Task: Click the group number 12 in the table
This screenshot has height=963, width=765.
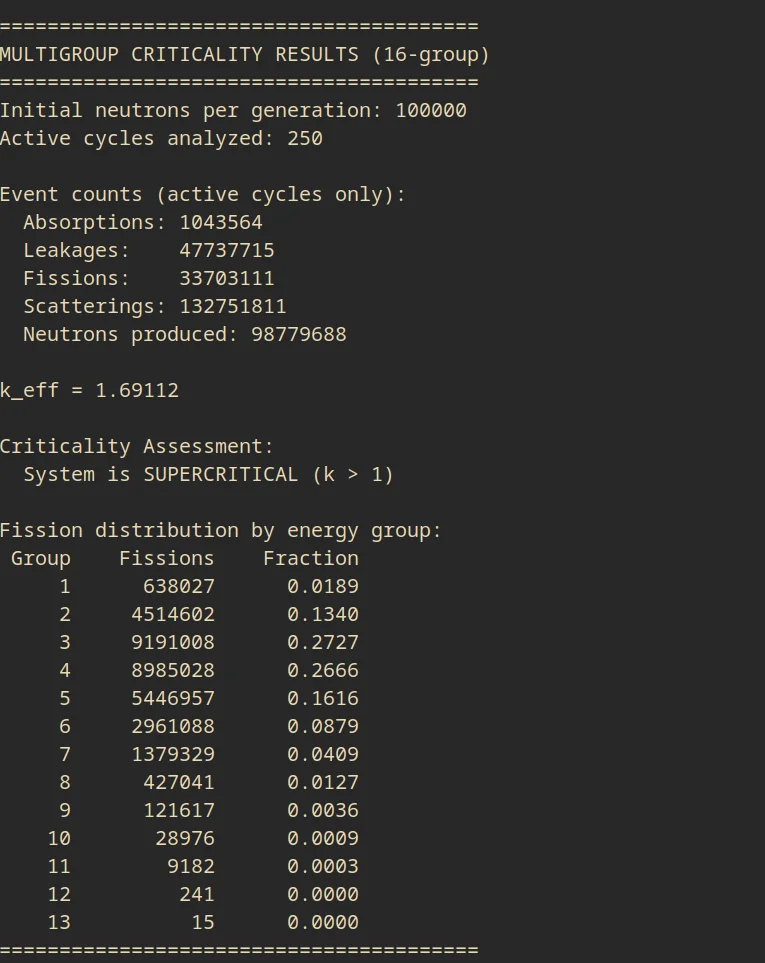Action: click(59, 895)
